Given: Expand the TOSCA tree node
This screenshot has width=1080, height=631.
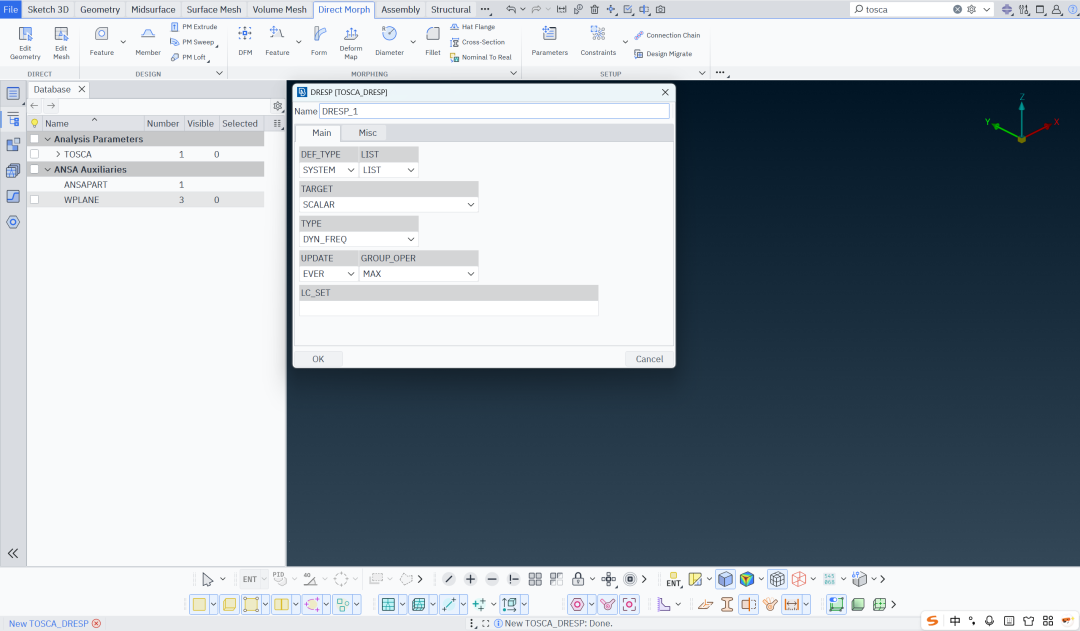Looking at the screenshot, I should [58, 154].
